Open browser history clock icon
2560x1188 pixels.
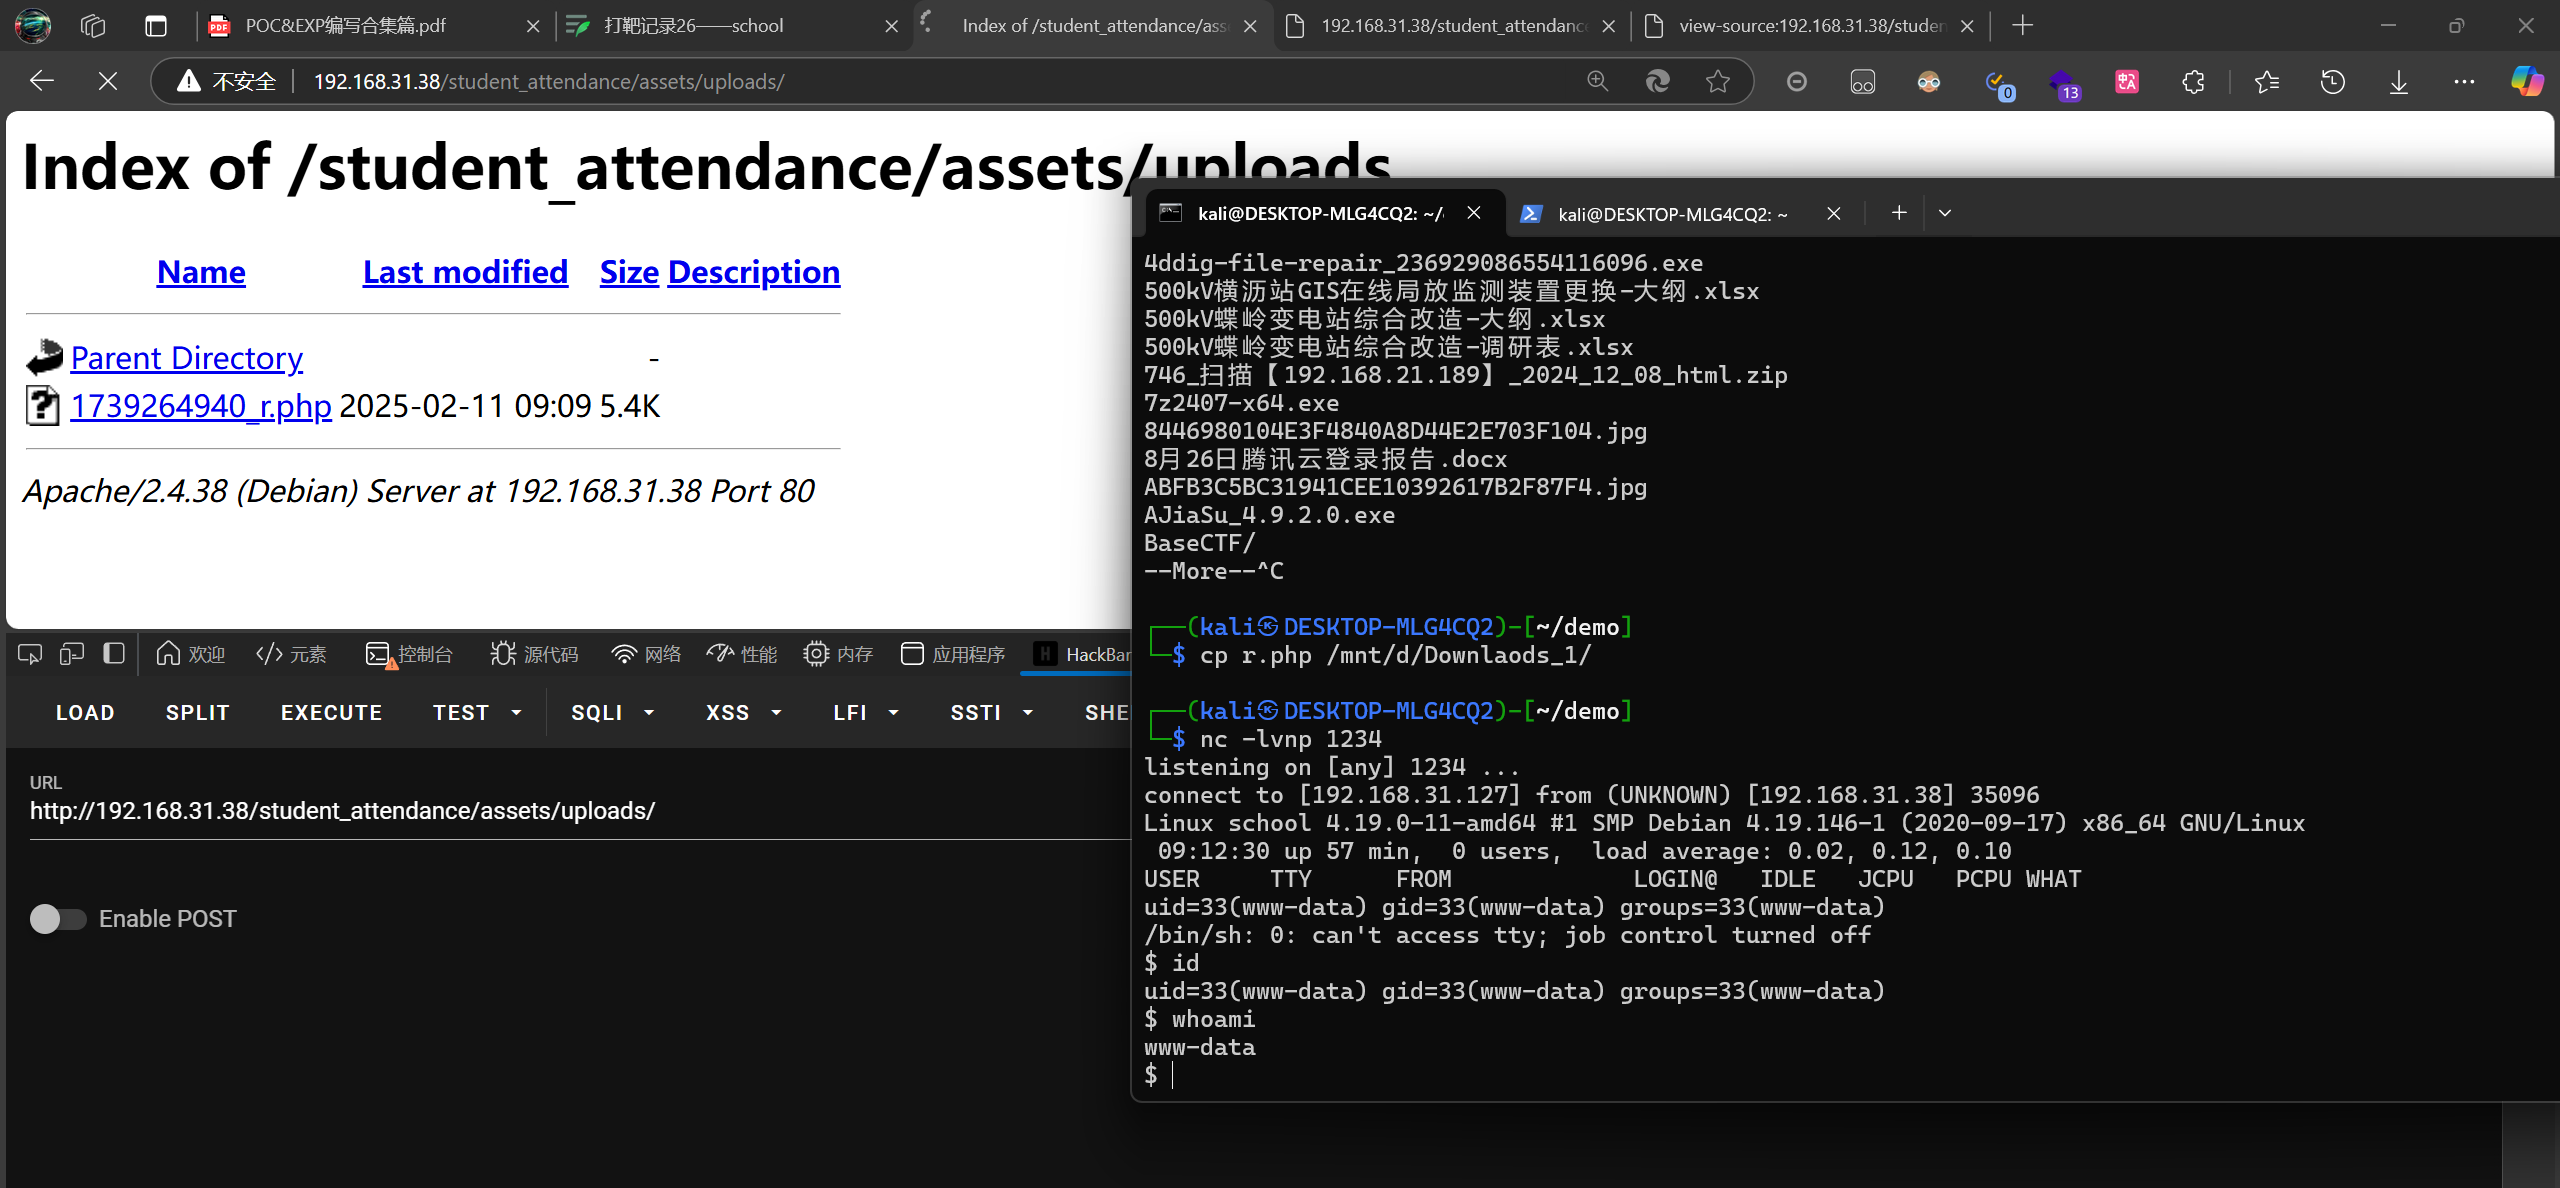(x=2332, y=81)
